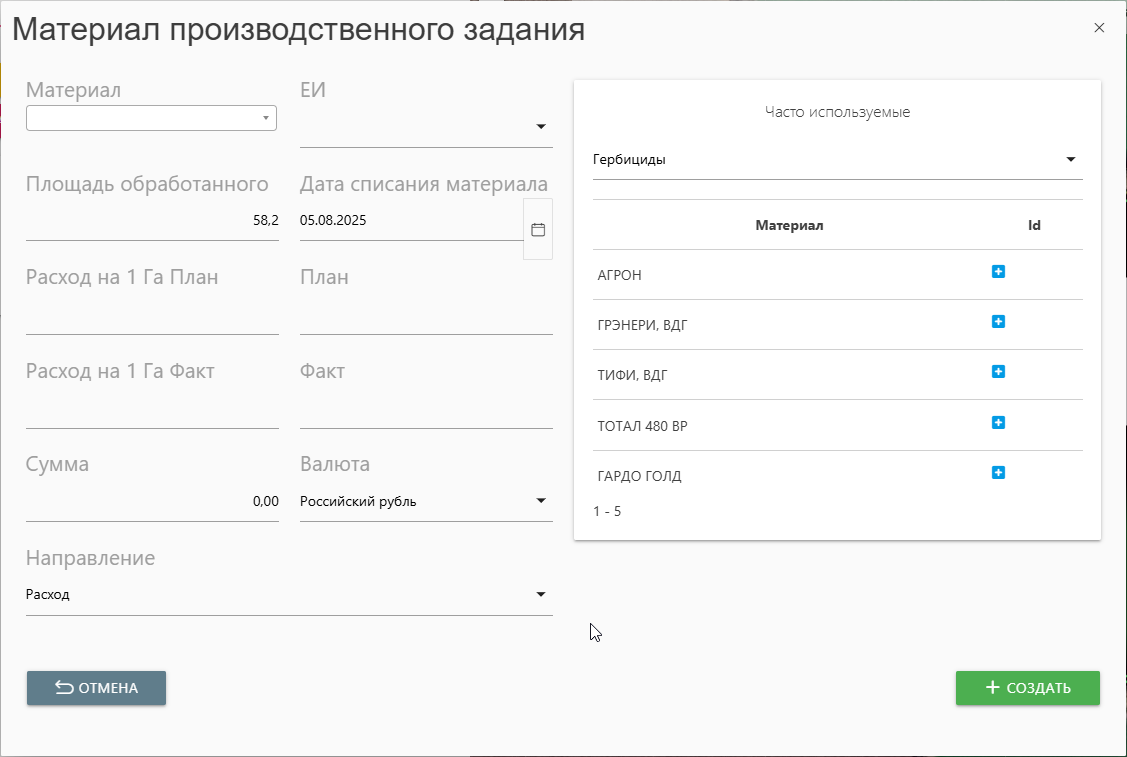The width and height of the screenshot is (1127, 757).
Task: Focus the Расход на 1 Га Факт field
Action: [x=152, y=409]
